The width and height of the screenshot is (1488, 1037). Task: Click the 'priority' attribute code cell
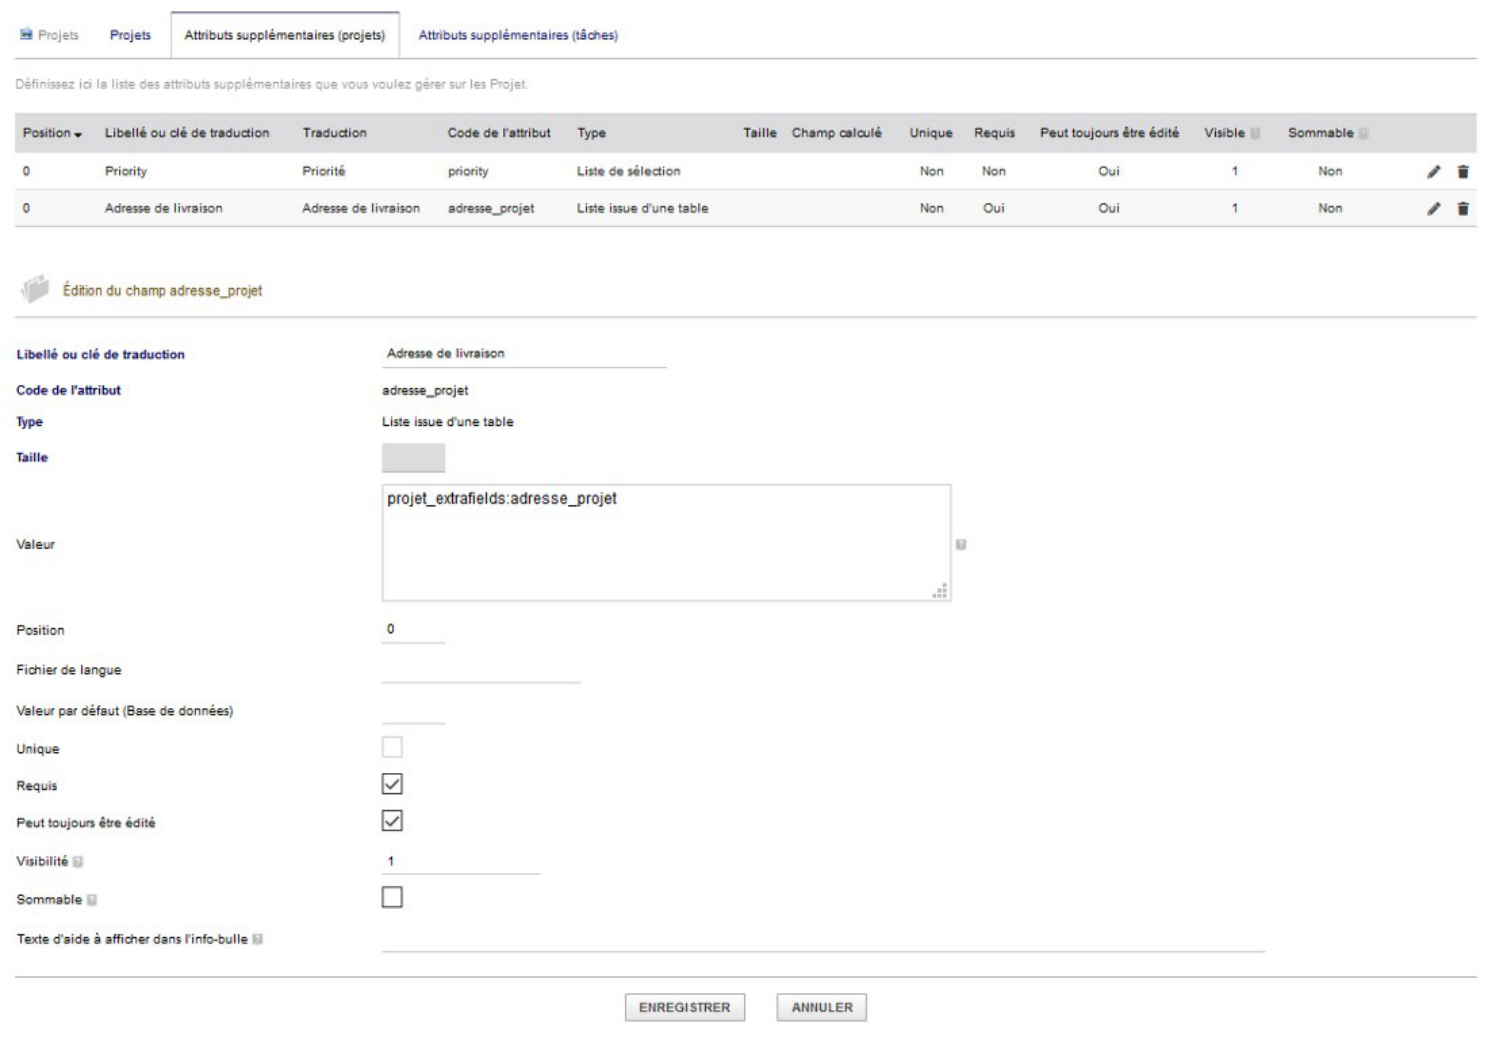tap(468, 171)
